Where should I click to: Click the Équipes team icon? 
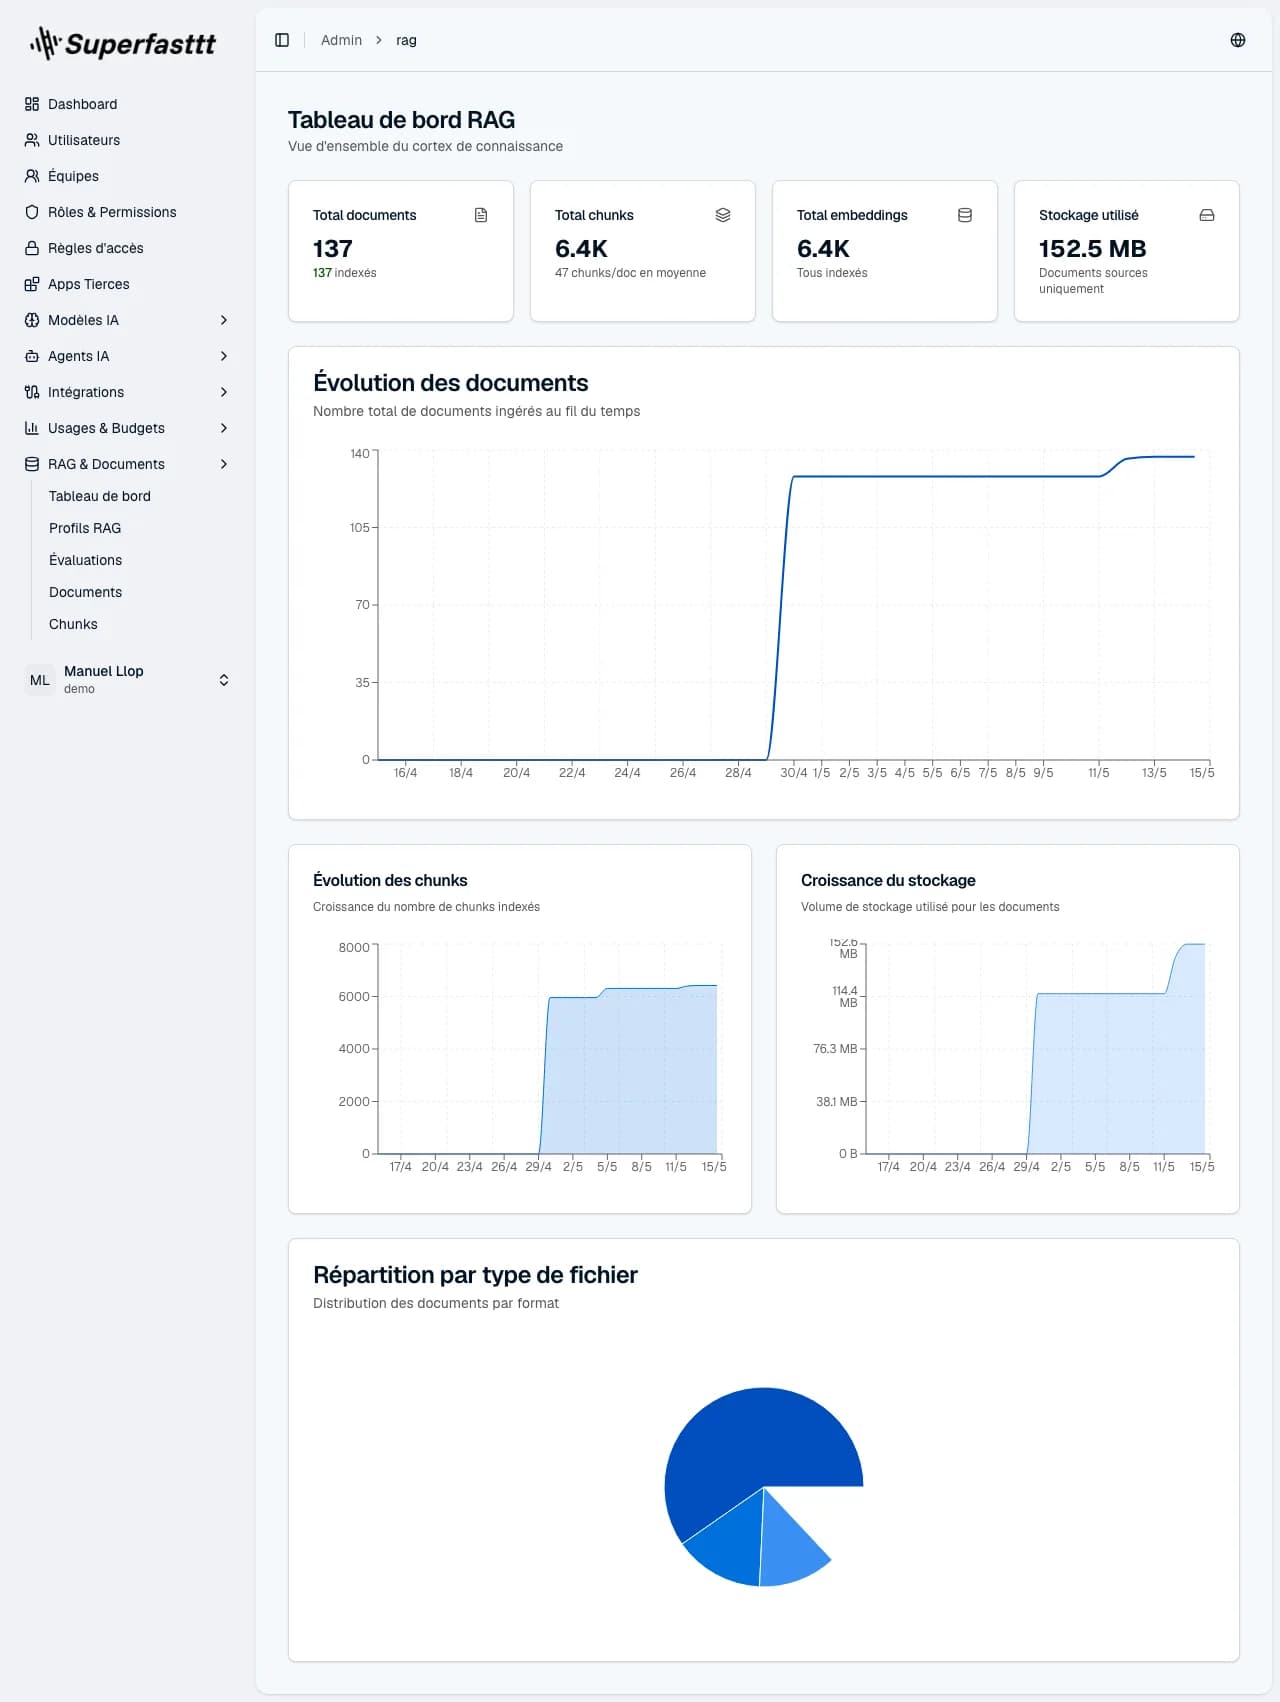(32, 176)
